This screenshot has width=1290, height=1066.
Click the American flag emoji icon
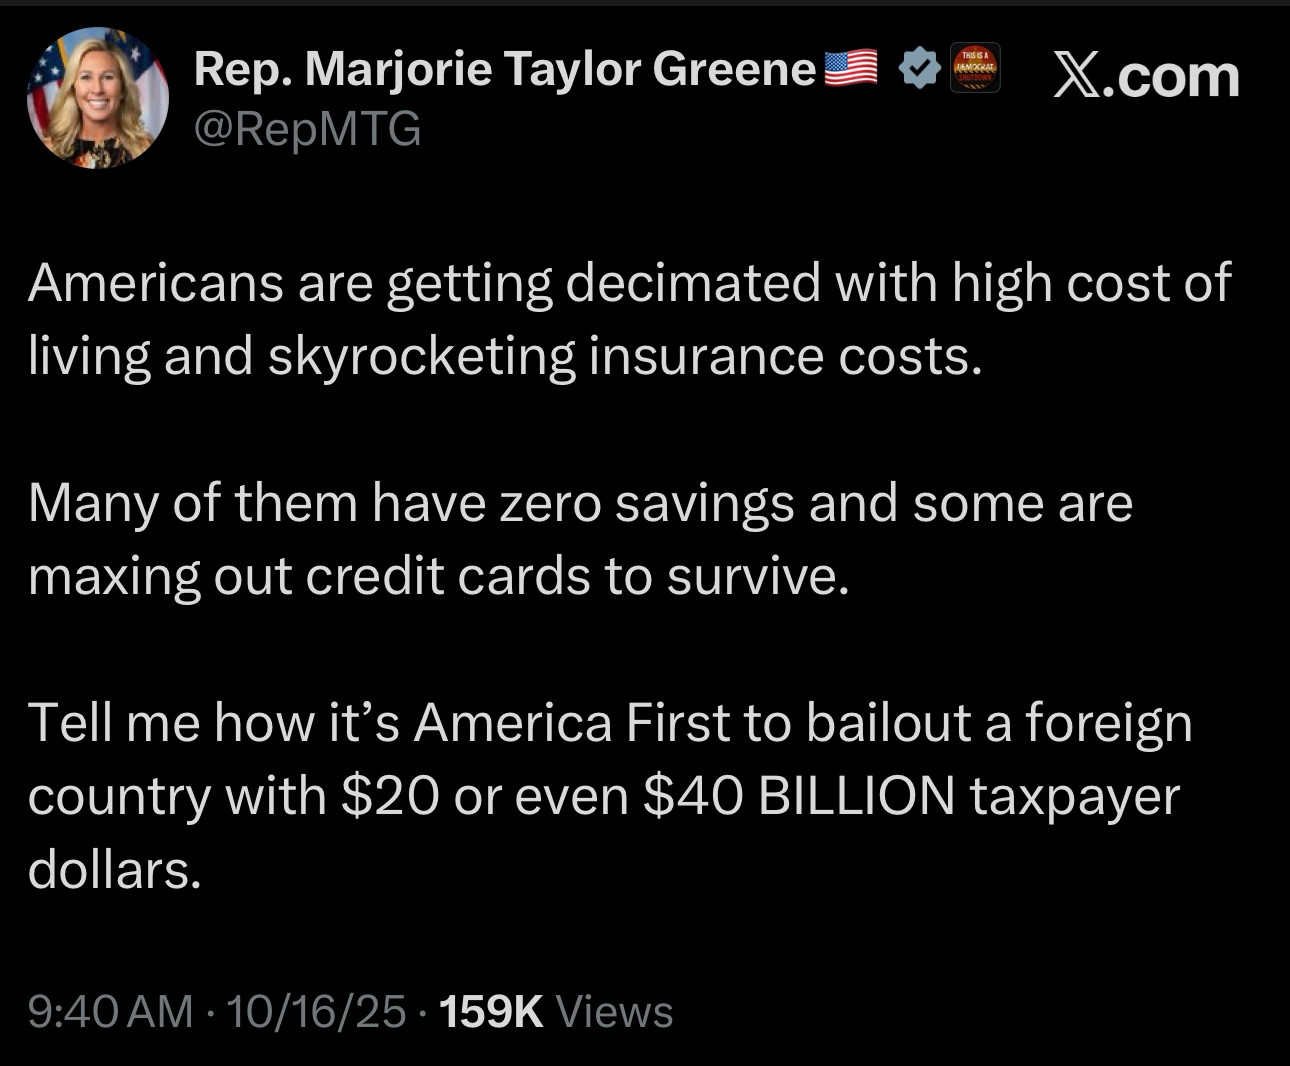(850, 68)
